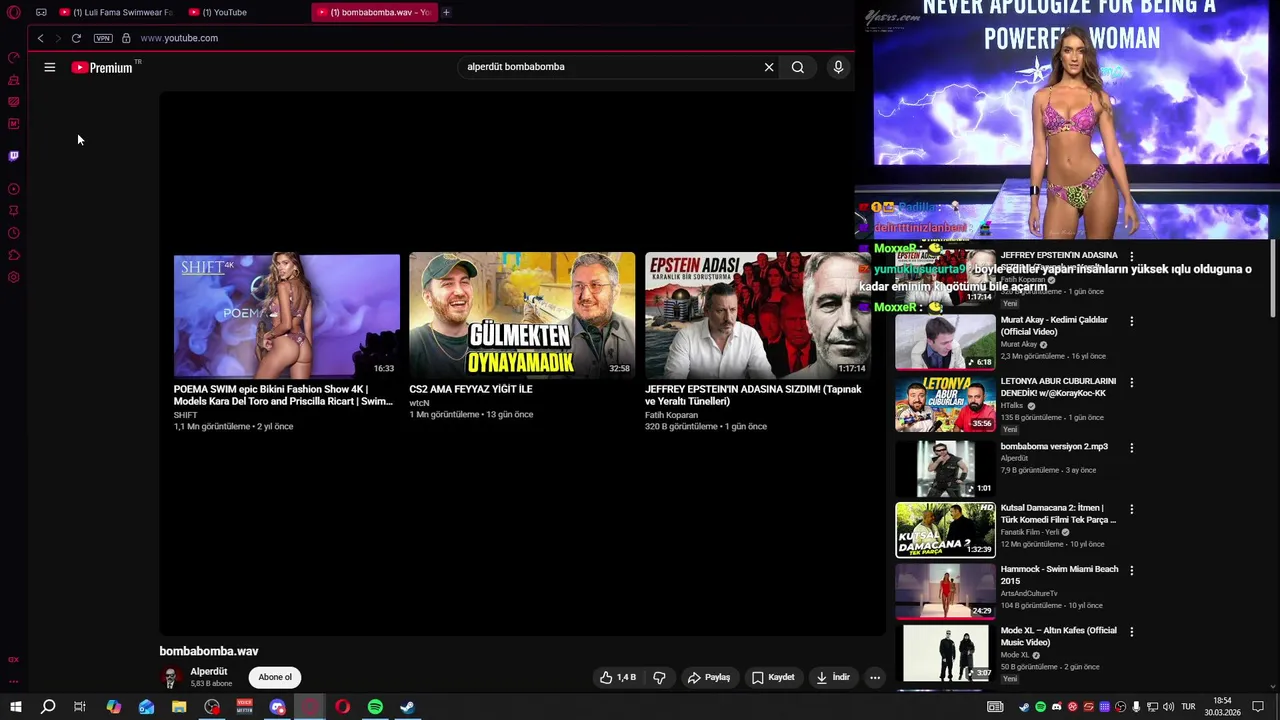This screenshot has width=1280, height=720.
Task: Open Spotify from the taskbar
Action: [375, 707]
